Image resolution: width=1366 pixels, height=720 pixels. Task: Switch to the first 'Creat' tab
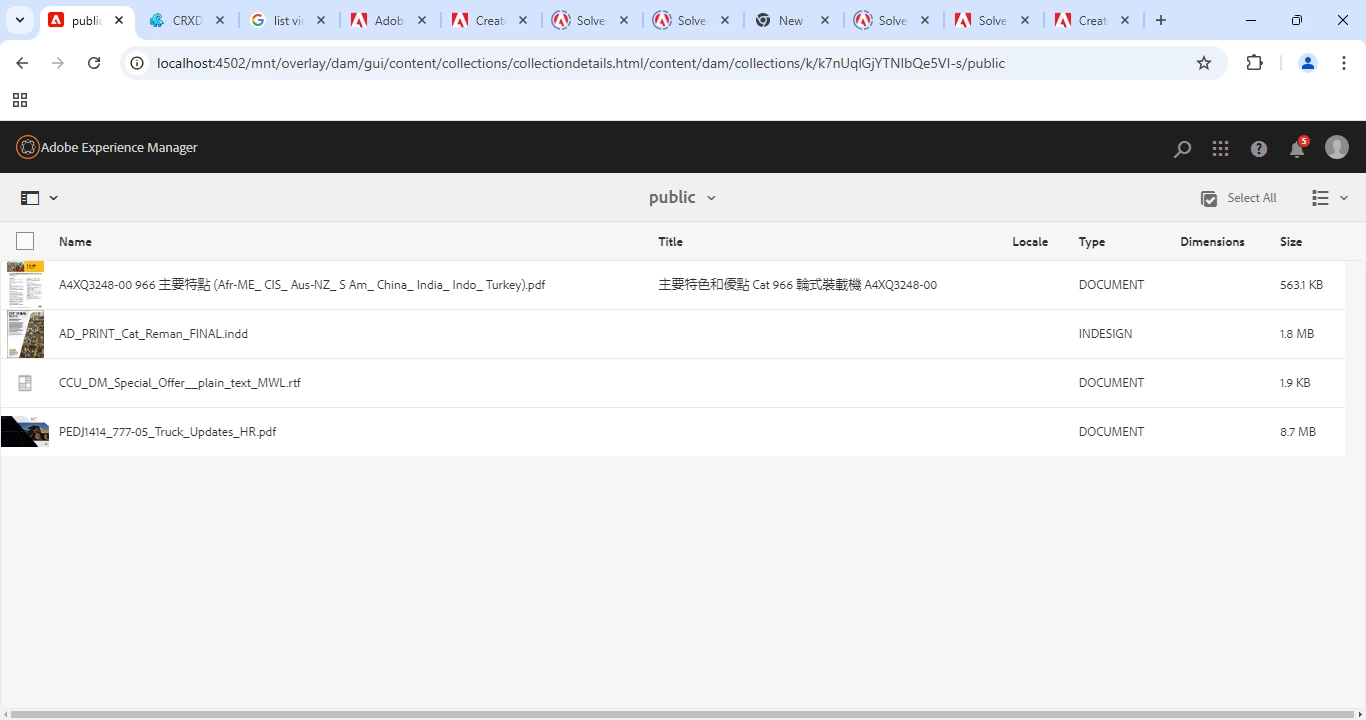(x=490, y=20)
